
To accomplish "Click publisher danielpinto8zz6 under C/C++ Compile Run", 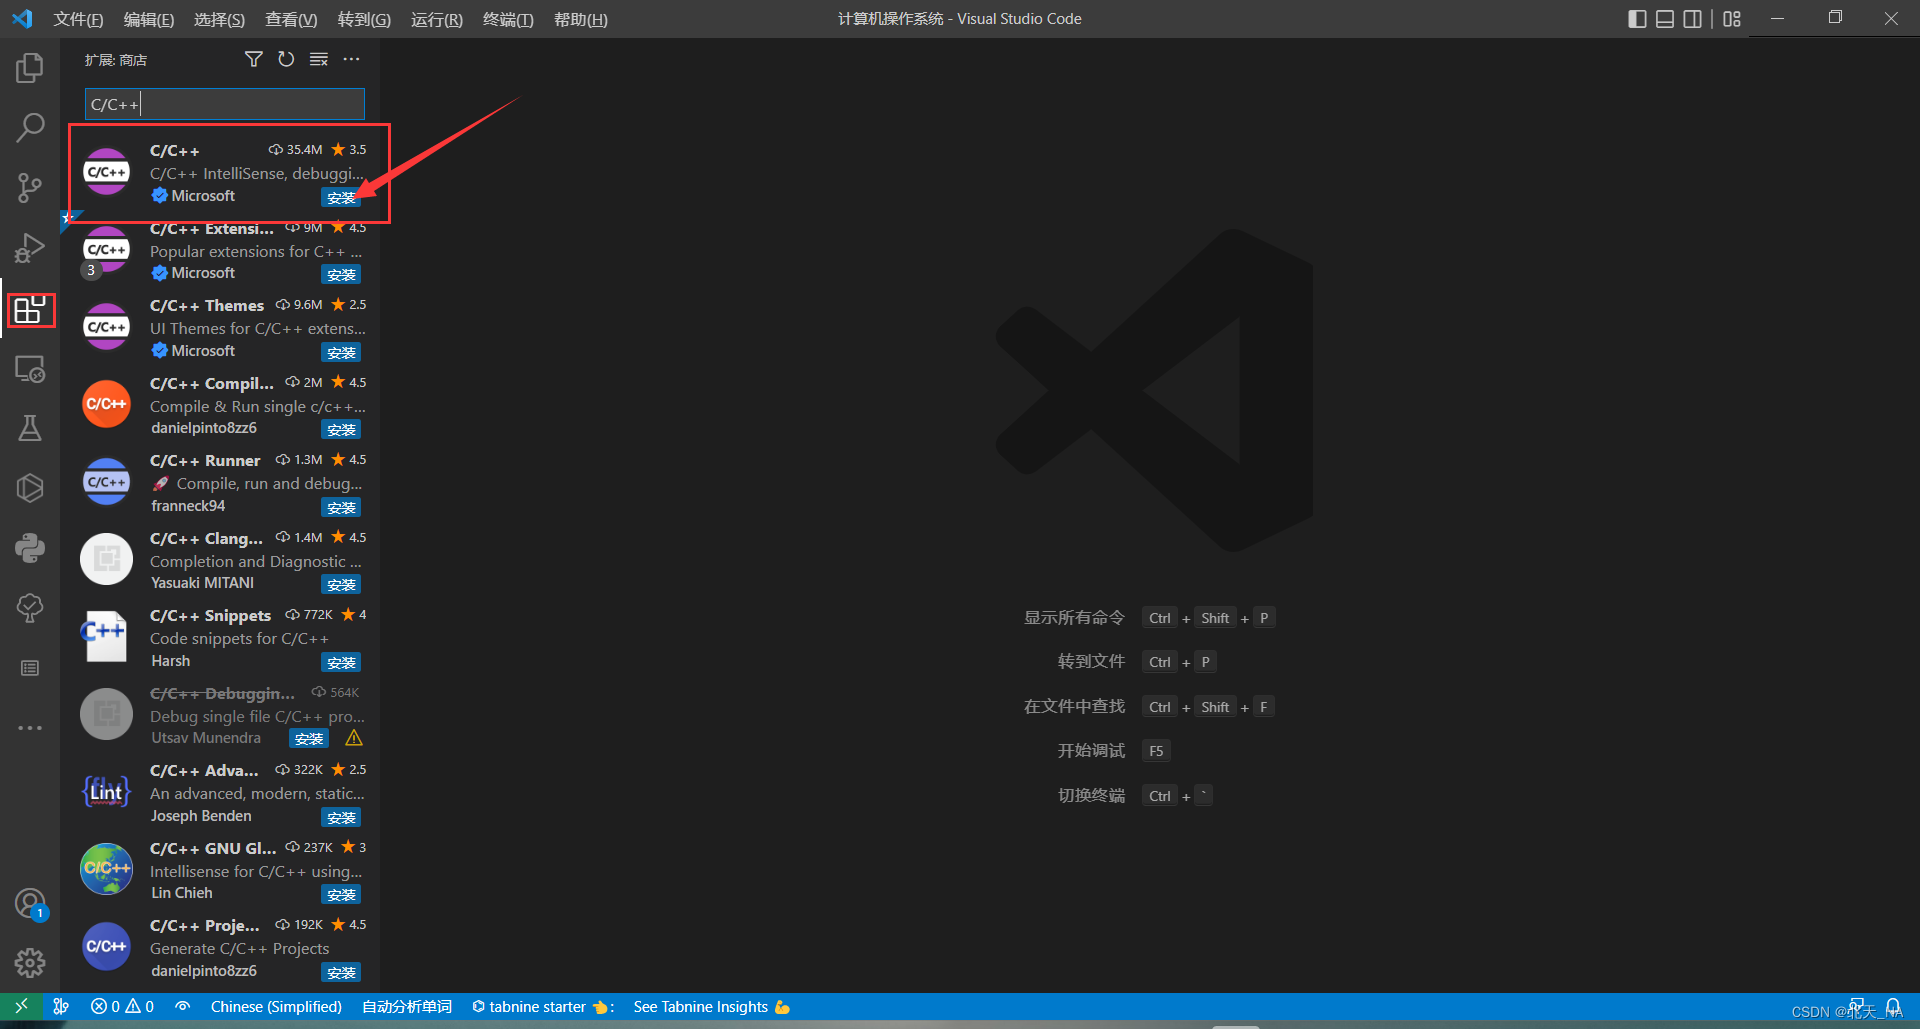I will point(204,428).
